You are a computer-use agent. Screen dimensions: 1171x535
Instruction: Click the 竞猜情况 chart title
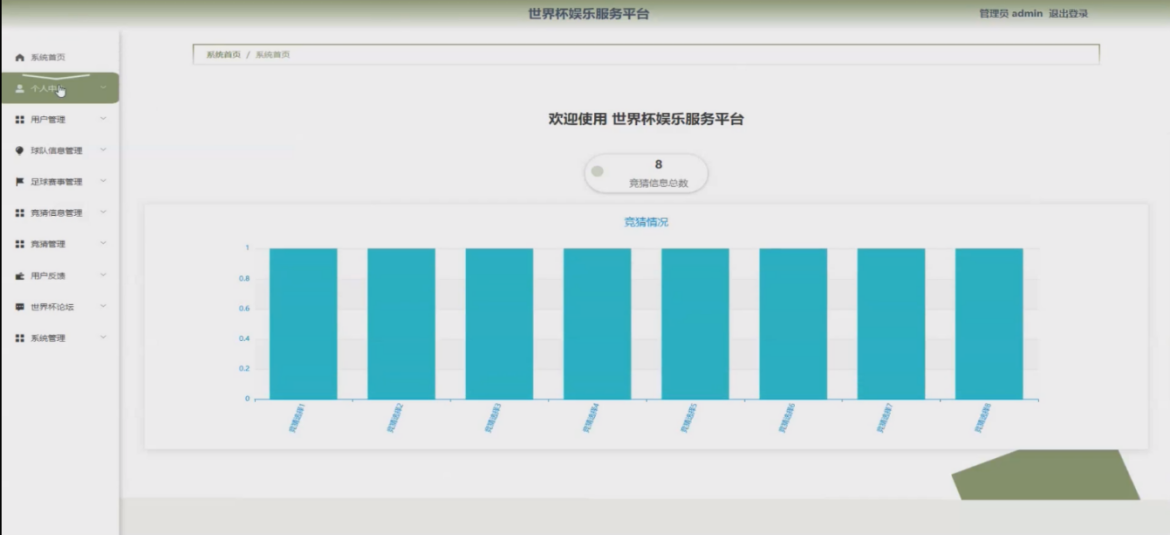[646, 222]
